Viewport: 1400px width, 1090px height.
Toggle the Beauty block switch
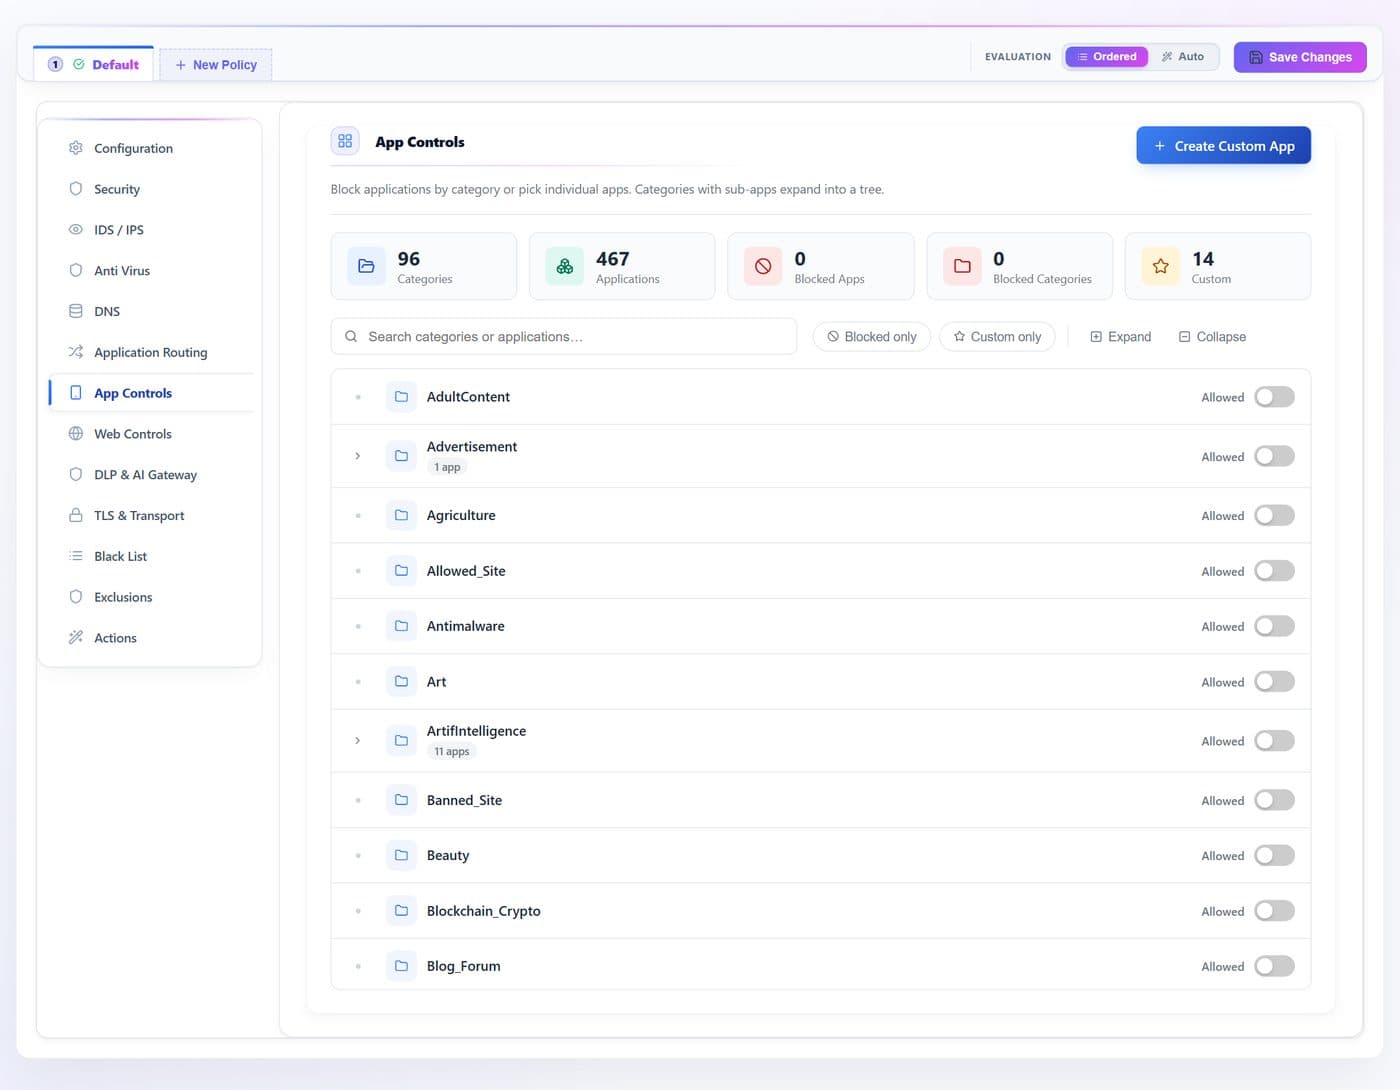[1274, 855]
